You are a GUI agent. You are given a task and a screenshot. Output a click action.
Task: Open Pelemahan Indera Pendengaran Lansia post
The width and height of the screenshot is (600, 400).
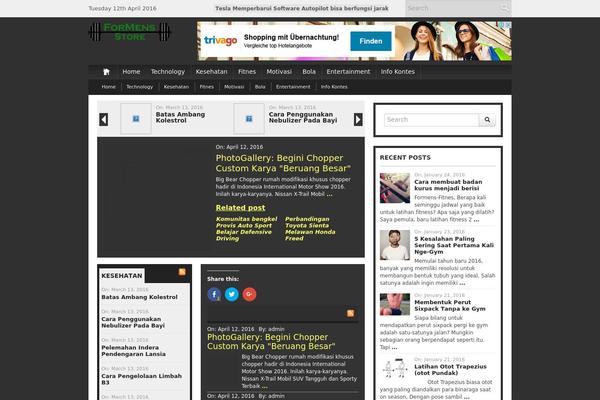134,351
